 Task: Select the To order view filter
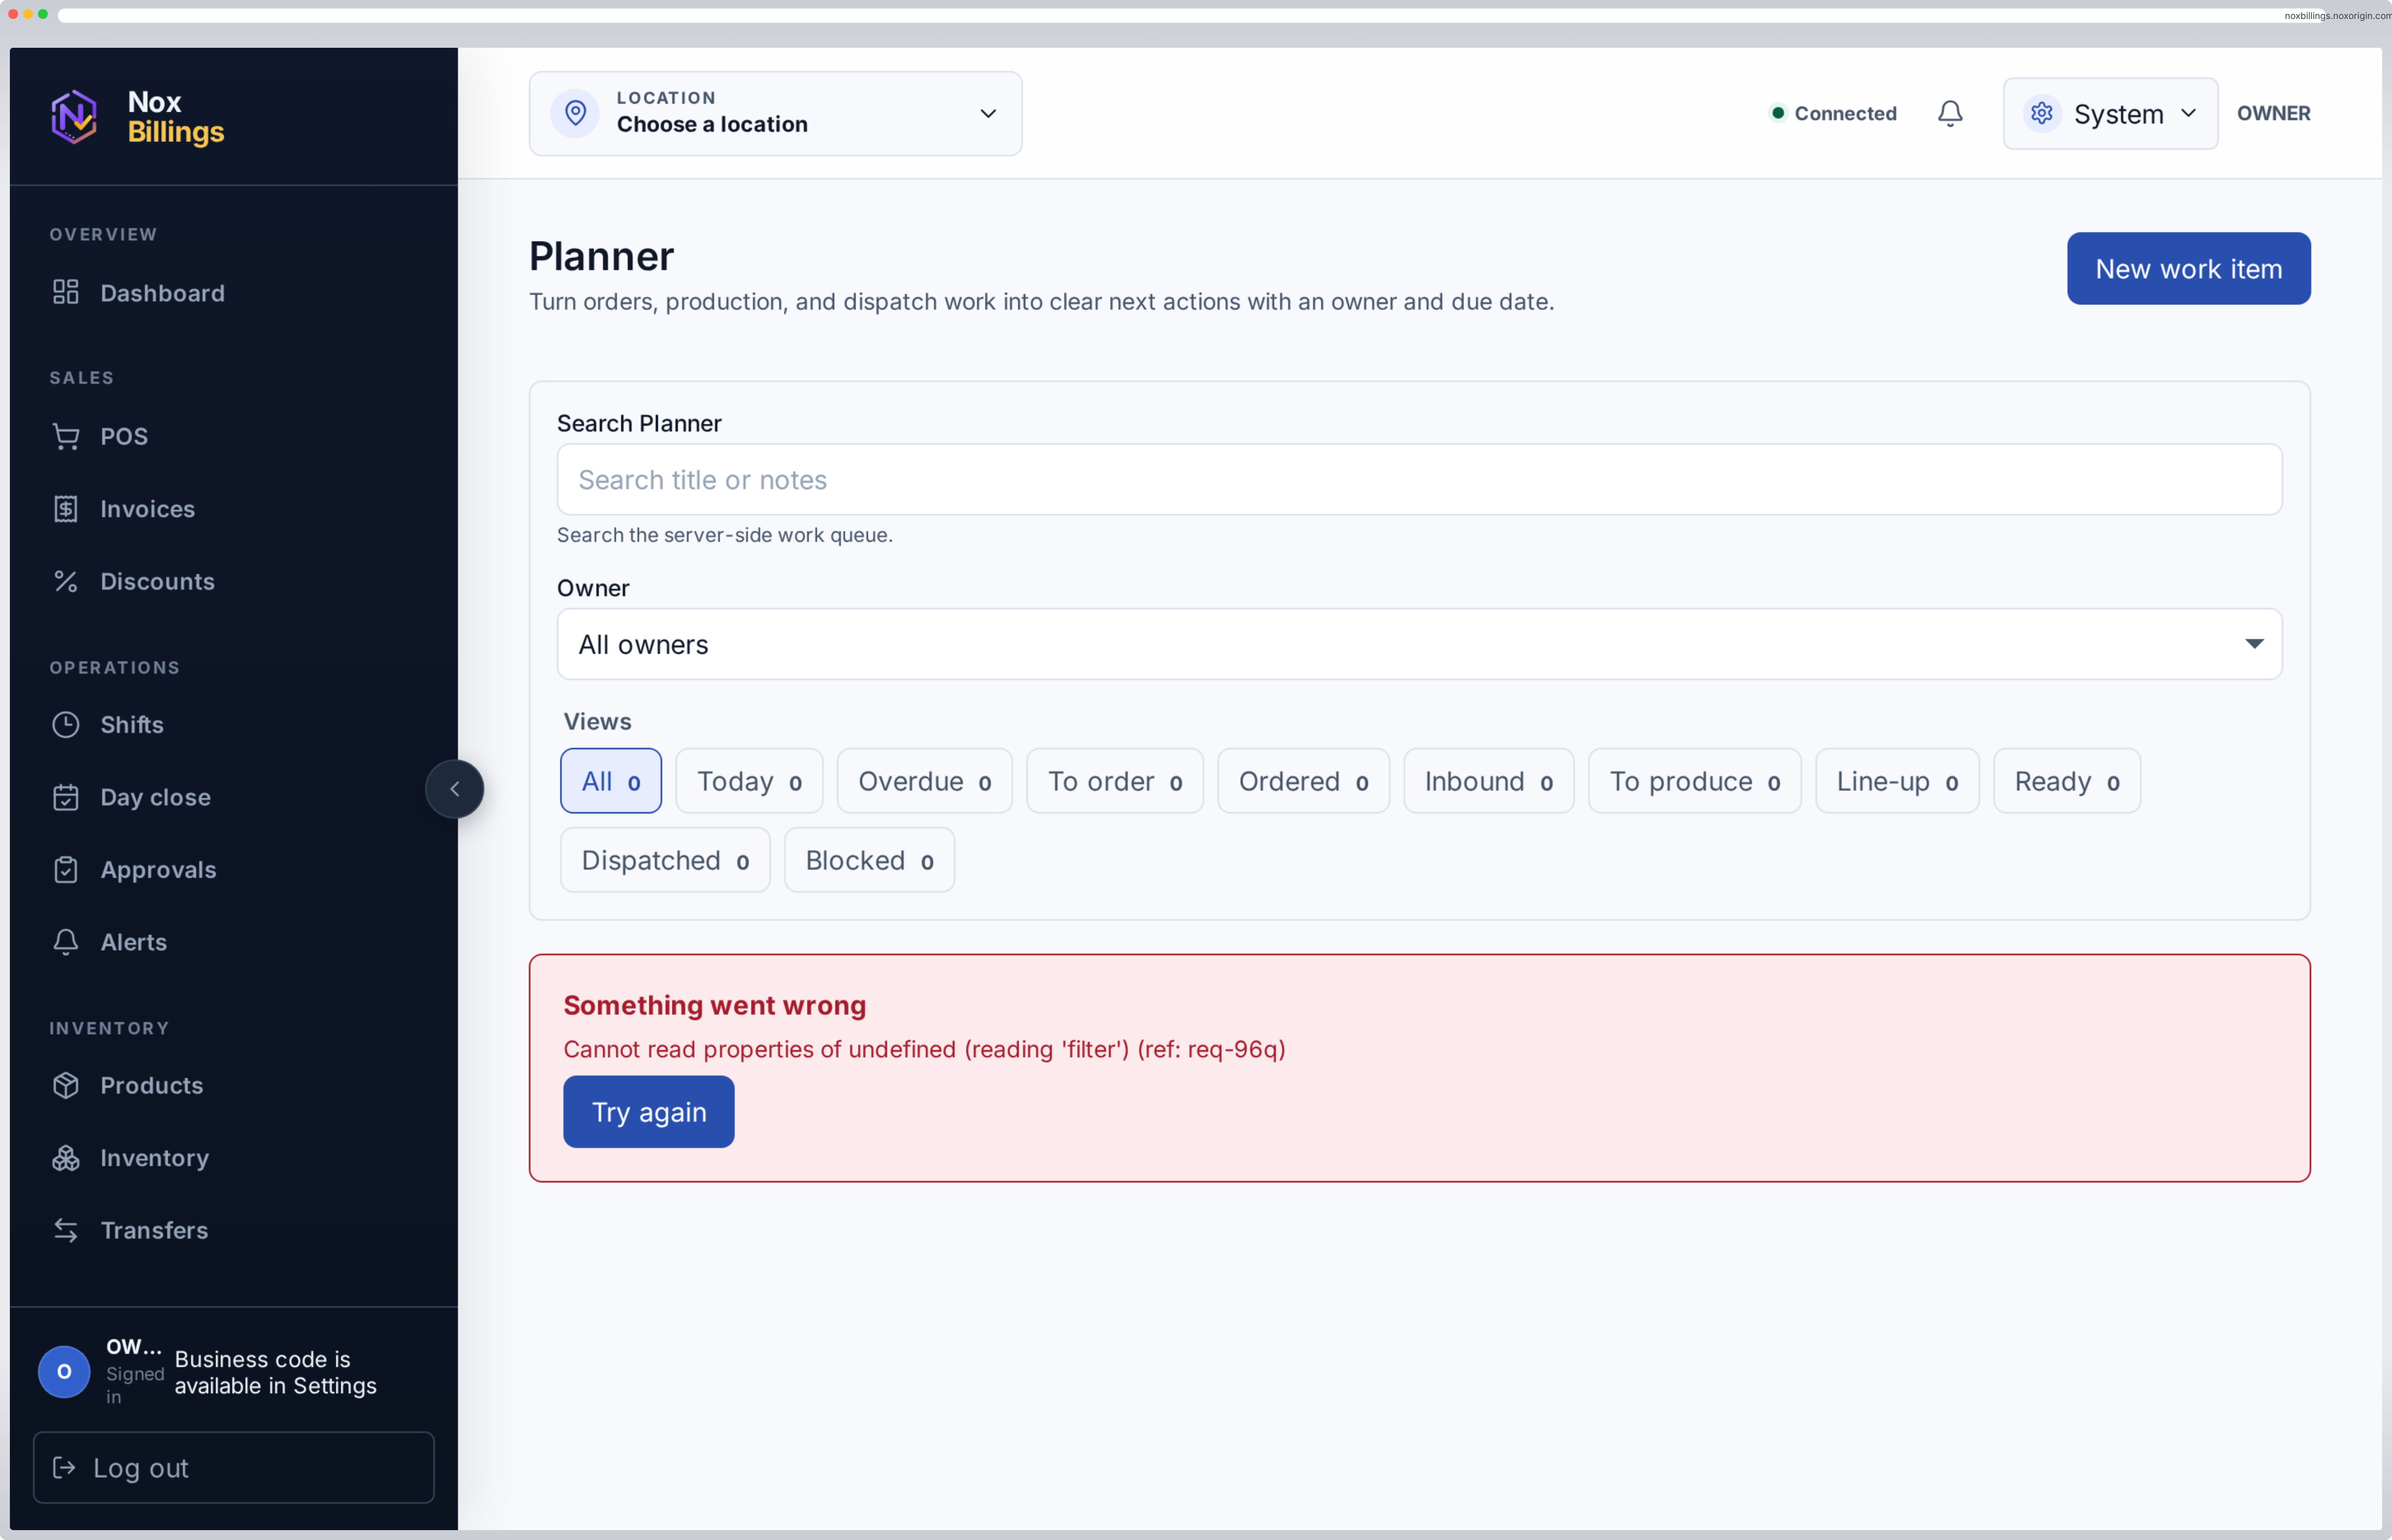point(1115,781)
